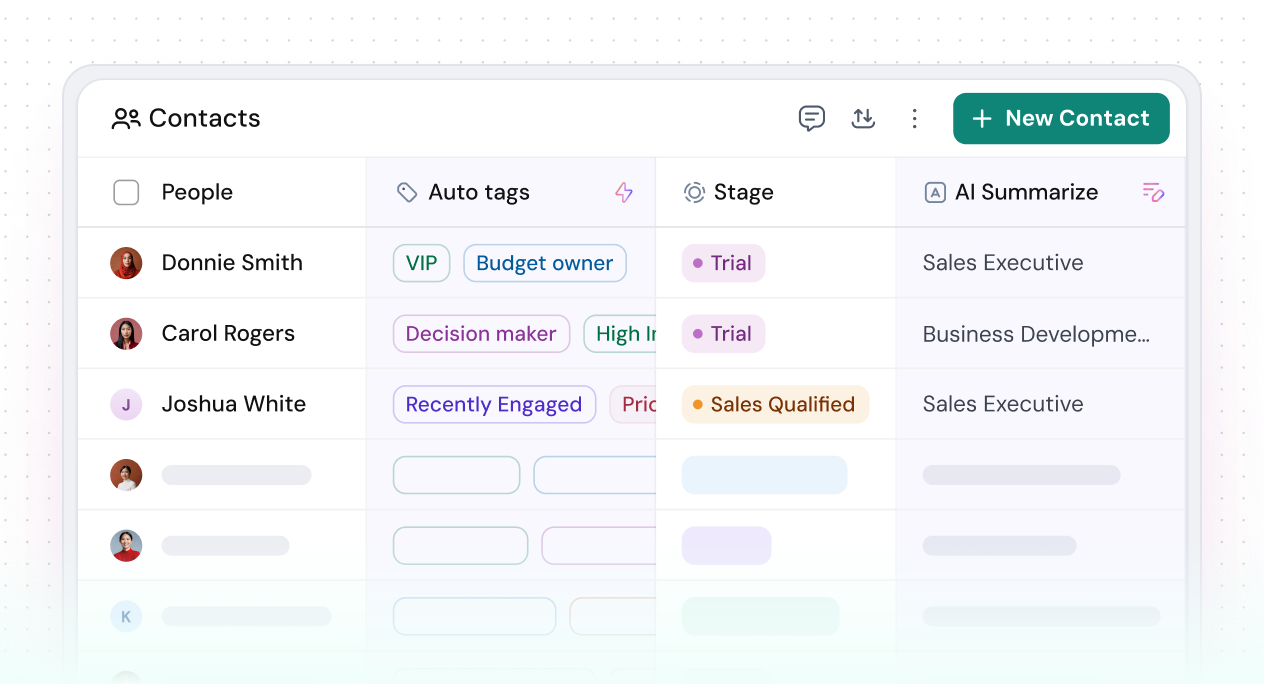Click the Contacts people icon in header

point(126,119)
